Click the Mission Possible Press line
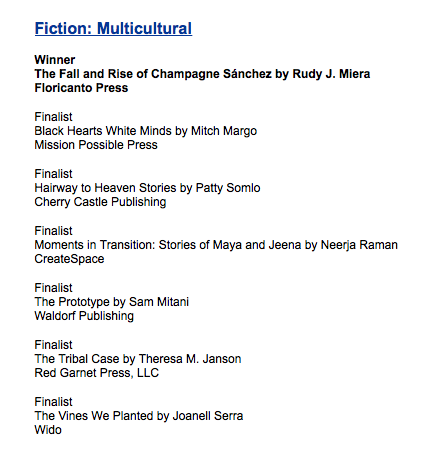 point(96,145)
